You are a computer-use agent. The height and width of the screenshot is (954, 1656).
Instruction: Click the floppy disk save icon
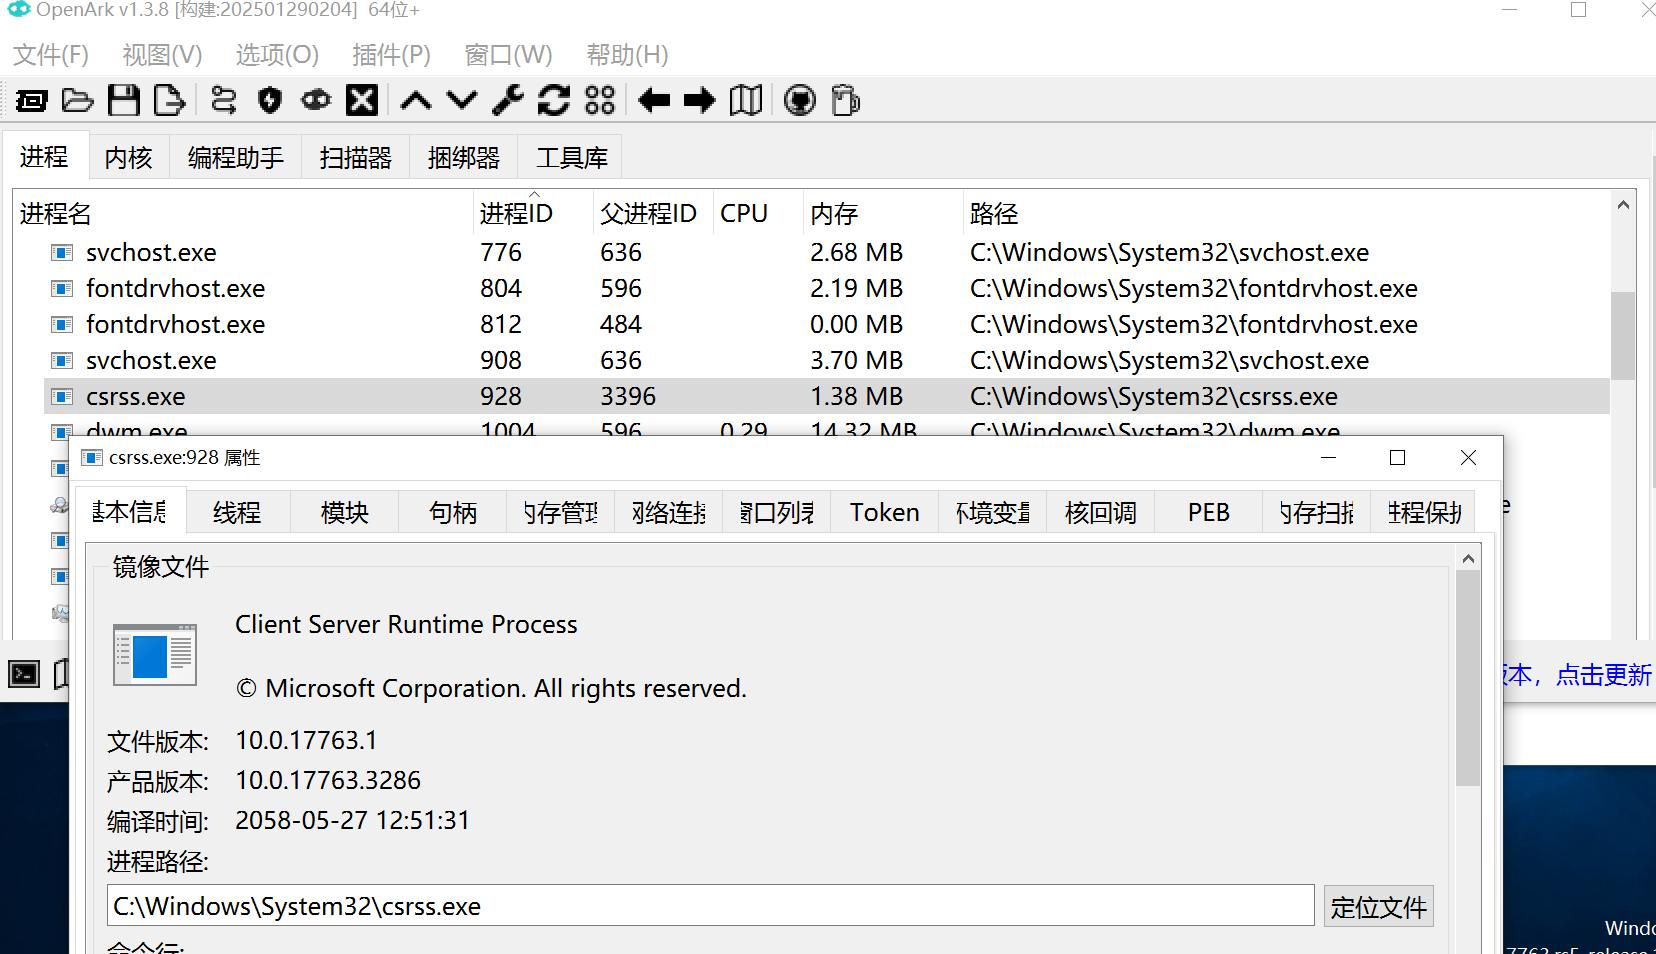[x=124, y=100]
